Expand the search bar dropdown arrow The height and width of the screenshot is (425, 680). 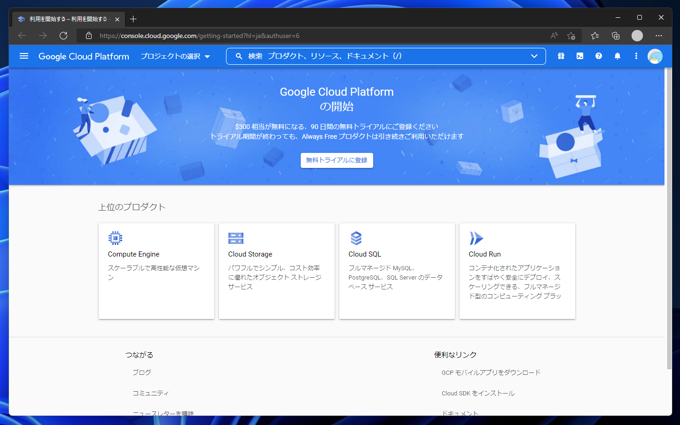pyautogui.click(x=534, y=56)
